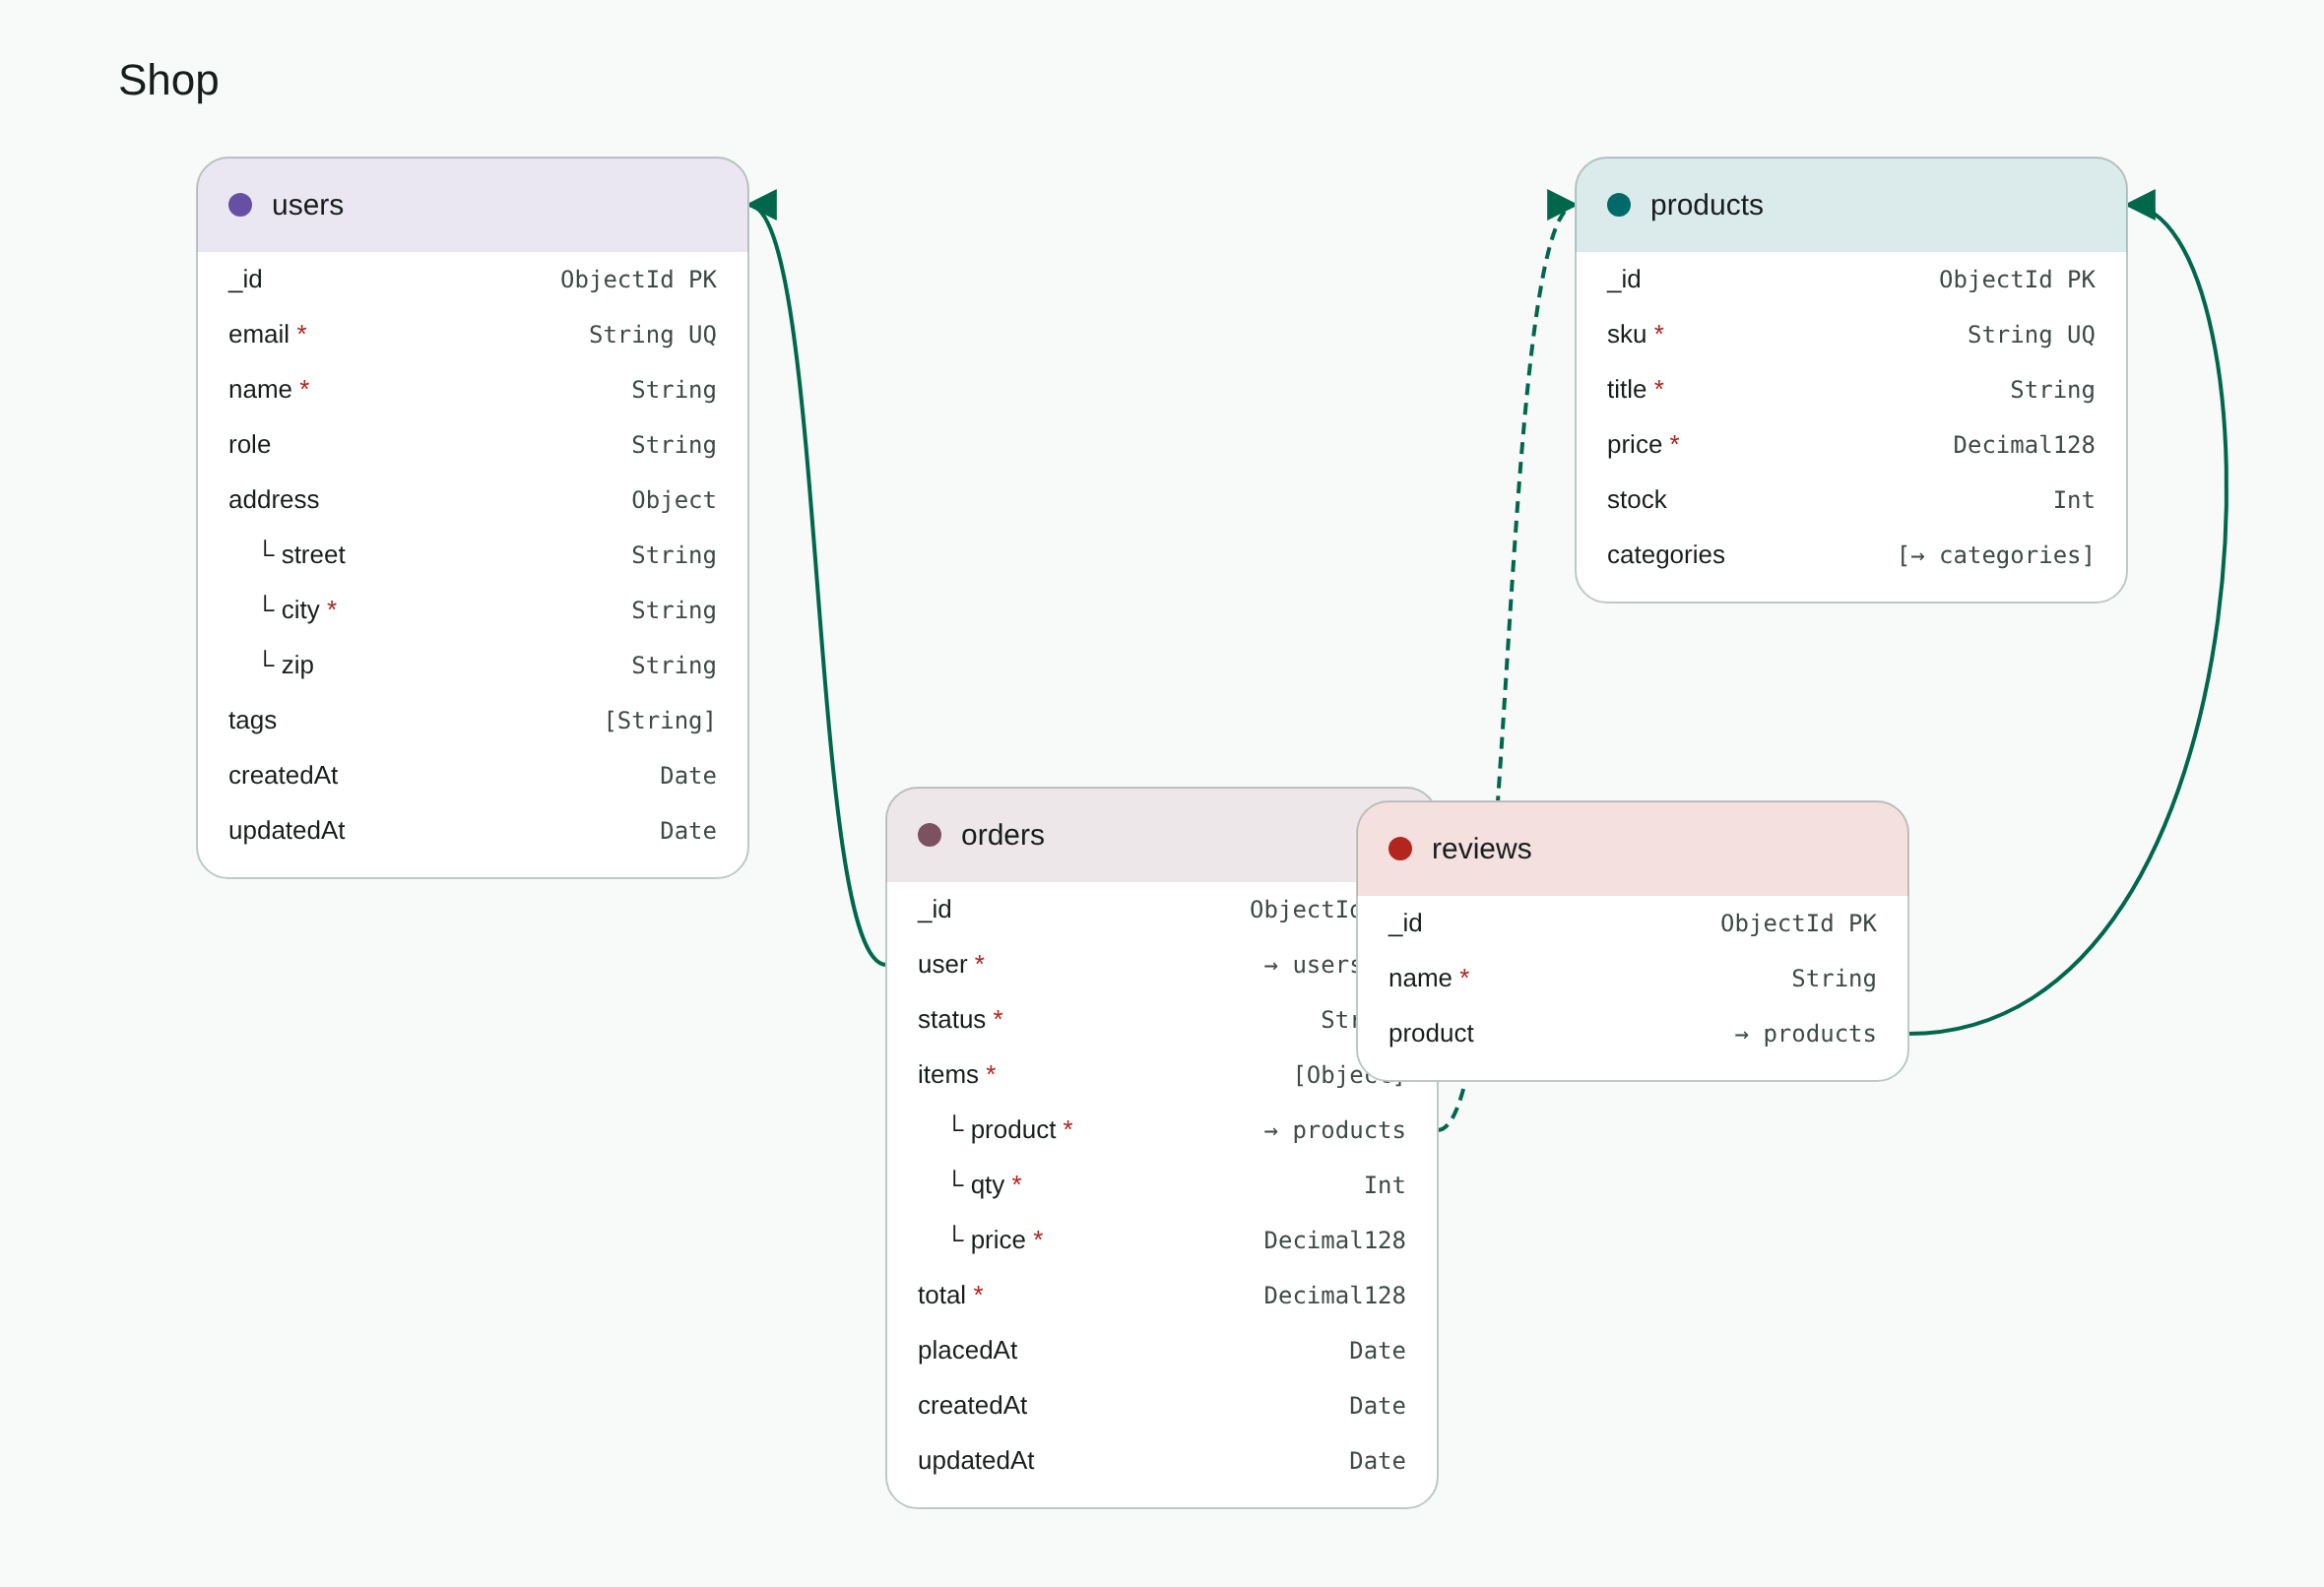This screenshot has width=2324, height=1587.
Task: Click String UQ type beside sku
Action: coord(2031,334)
